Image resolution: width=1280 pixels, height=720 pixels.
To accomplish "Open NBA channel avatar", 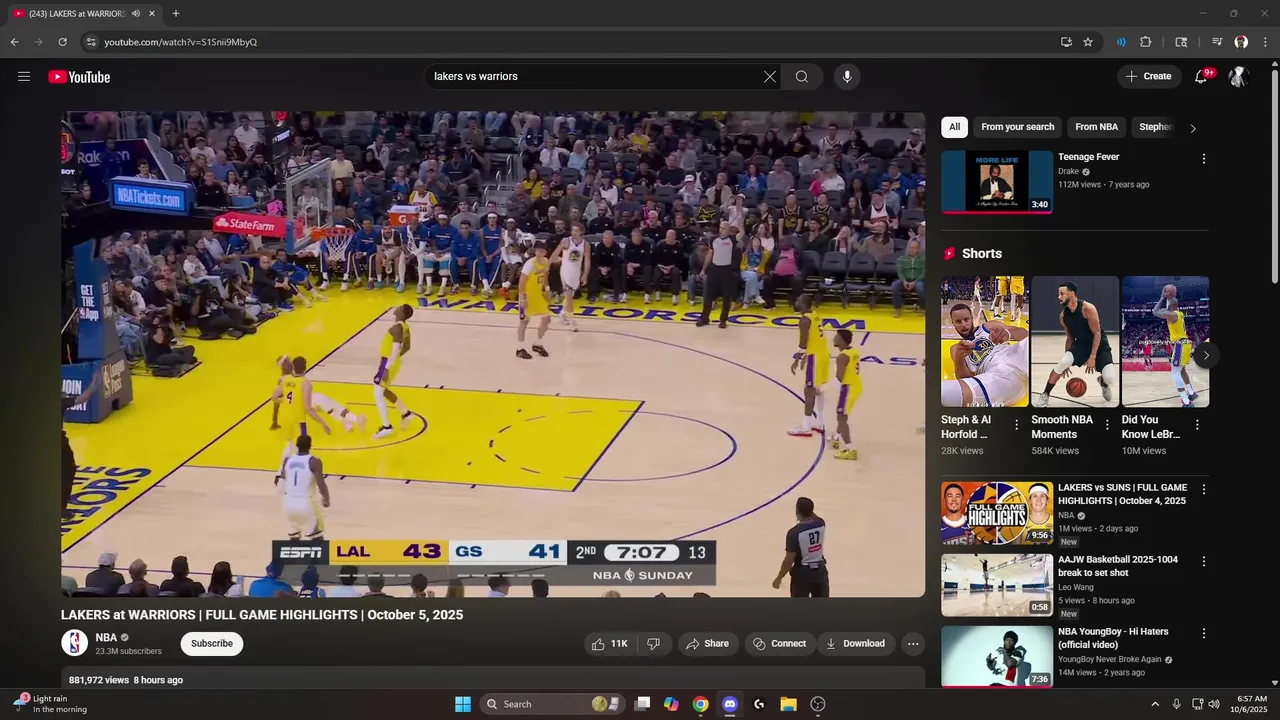I will click(x=75, y=643).
